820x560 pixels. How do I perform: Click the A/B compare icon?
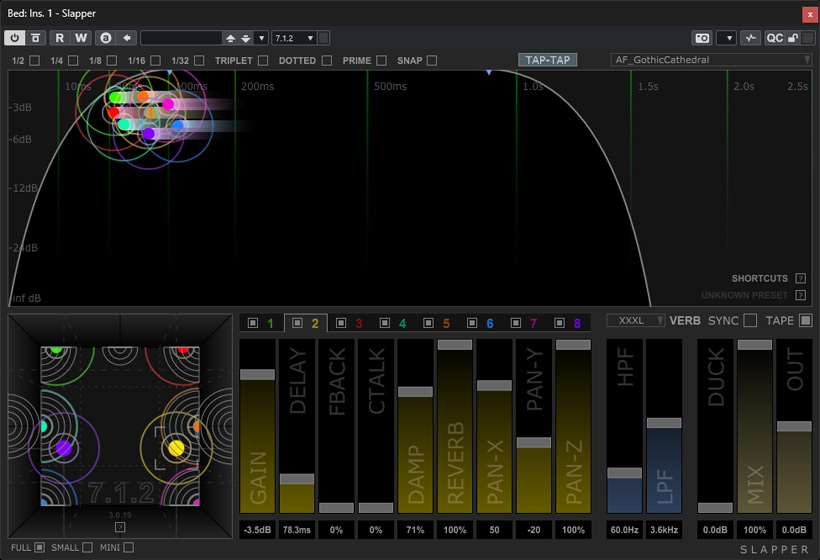tap(105, 38)
